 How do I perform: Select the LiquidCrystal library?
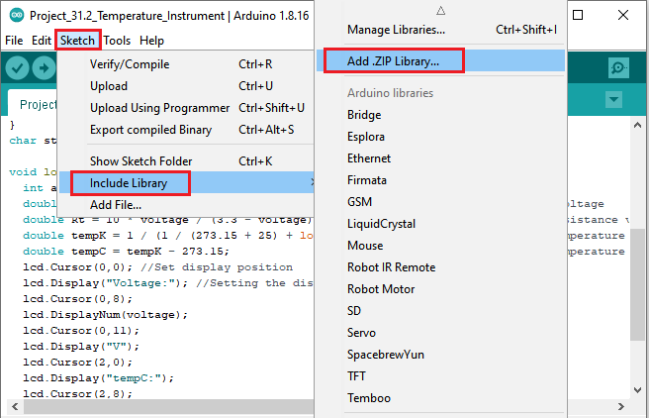(381, 224)
